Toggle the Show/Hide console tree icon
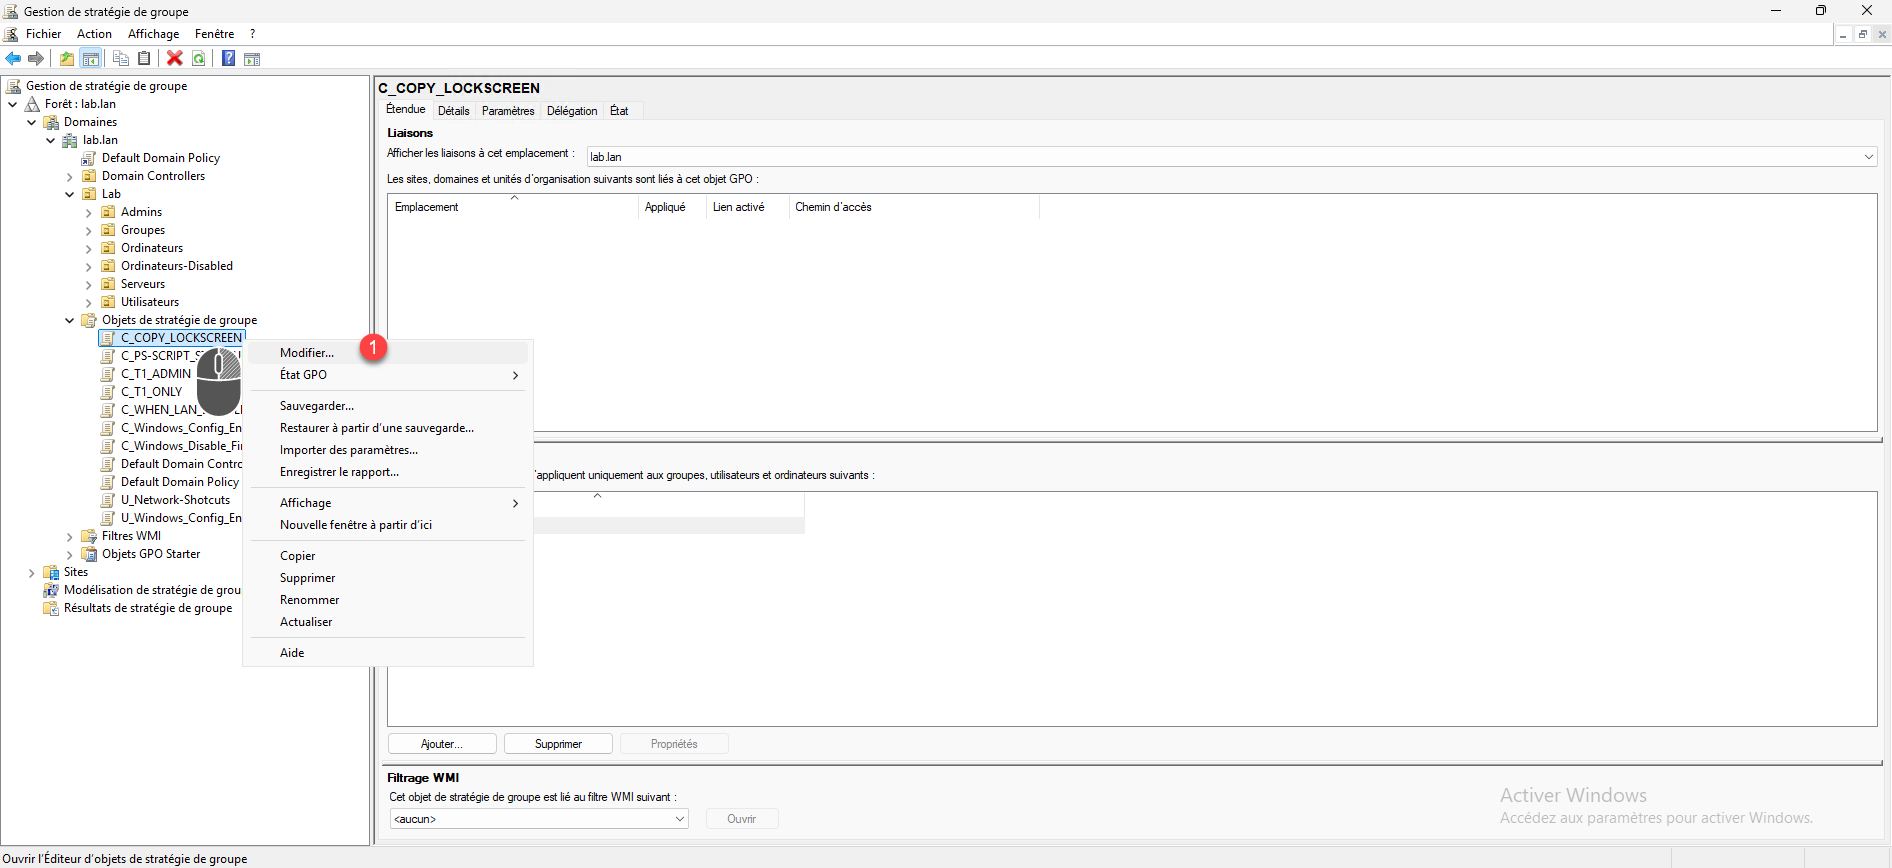 (91, 59)
